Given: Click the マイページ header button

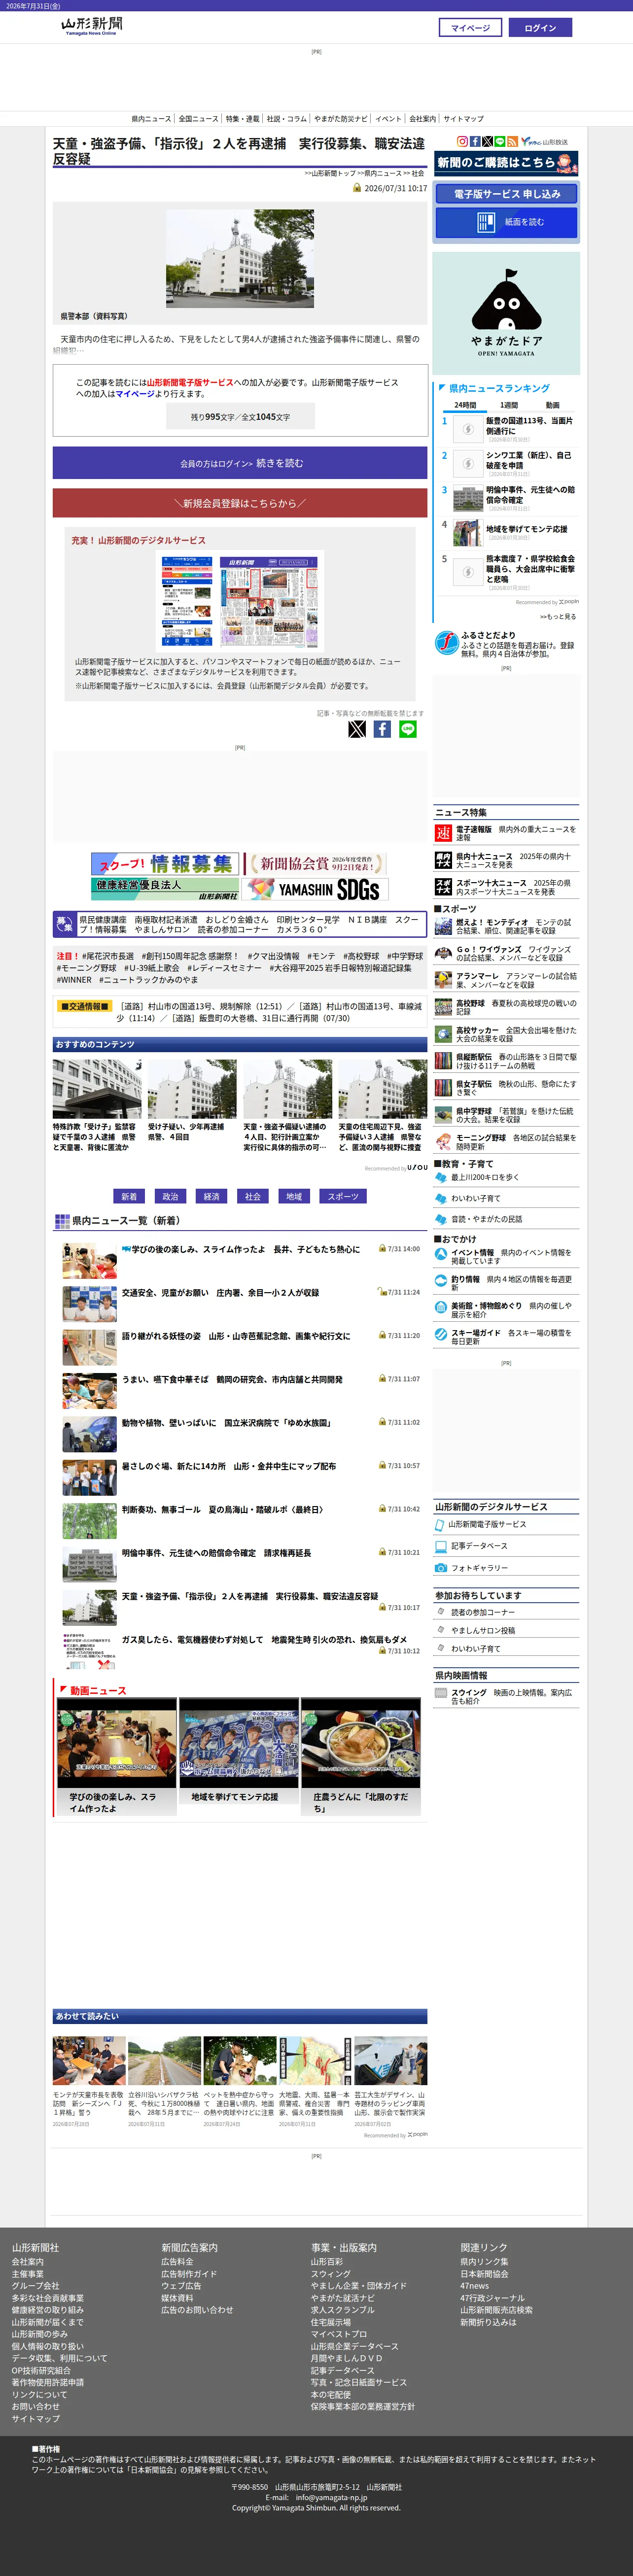Looking at the screenshot, I should 470,28.
